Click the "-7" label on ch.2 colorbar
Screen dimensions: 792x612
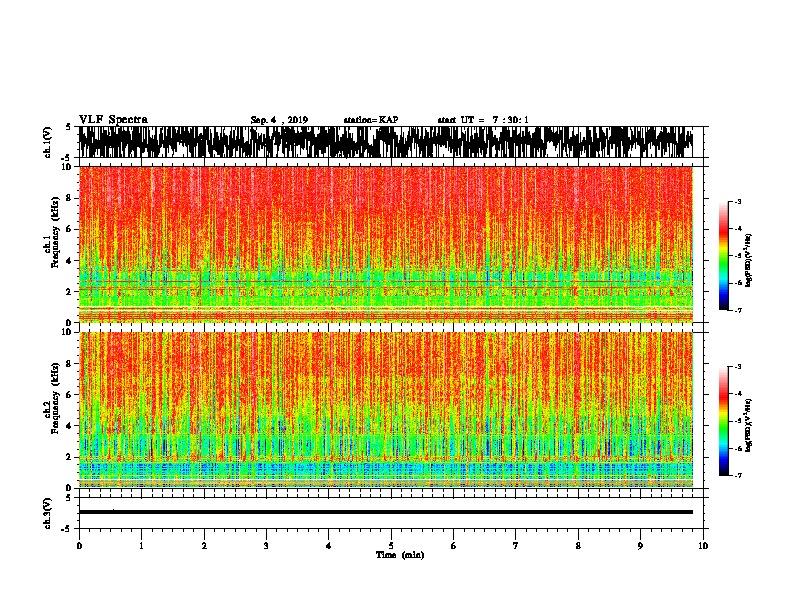tap(737, 475)
